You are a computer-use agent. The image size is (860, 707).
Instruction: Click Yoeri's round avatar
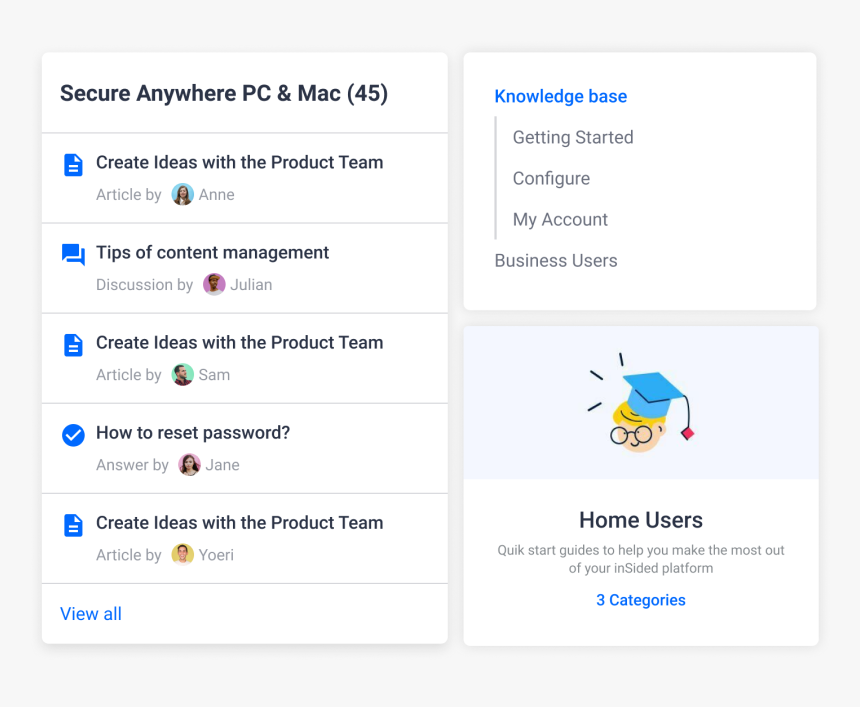(x=183, y=555)
